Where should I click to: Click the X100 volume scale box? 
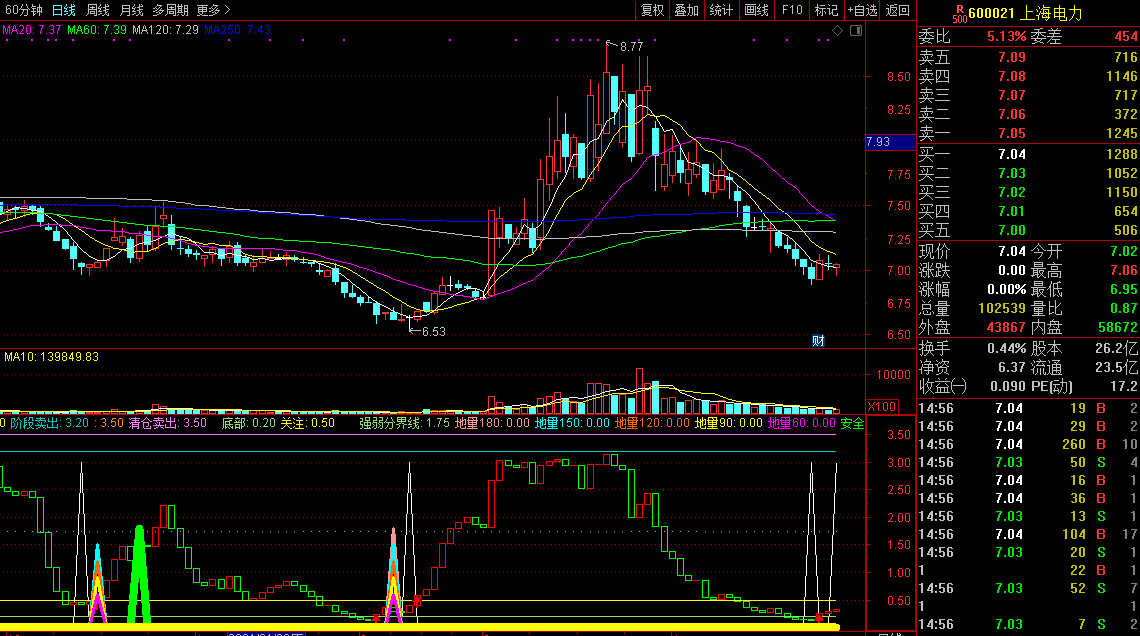point(882,406)
